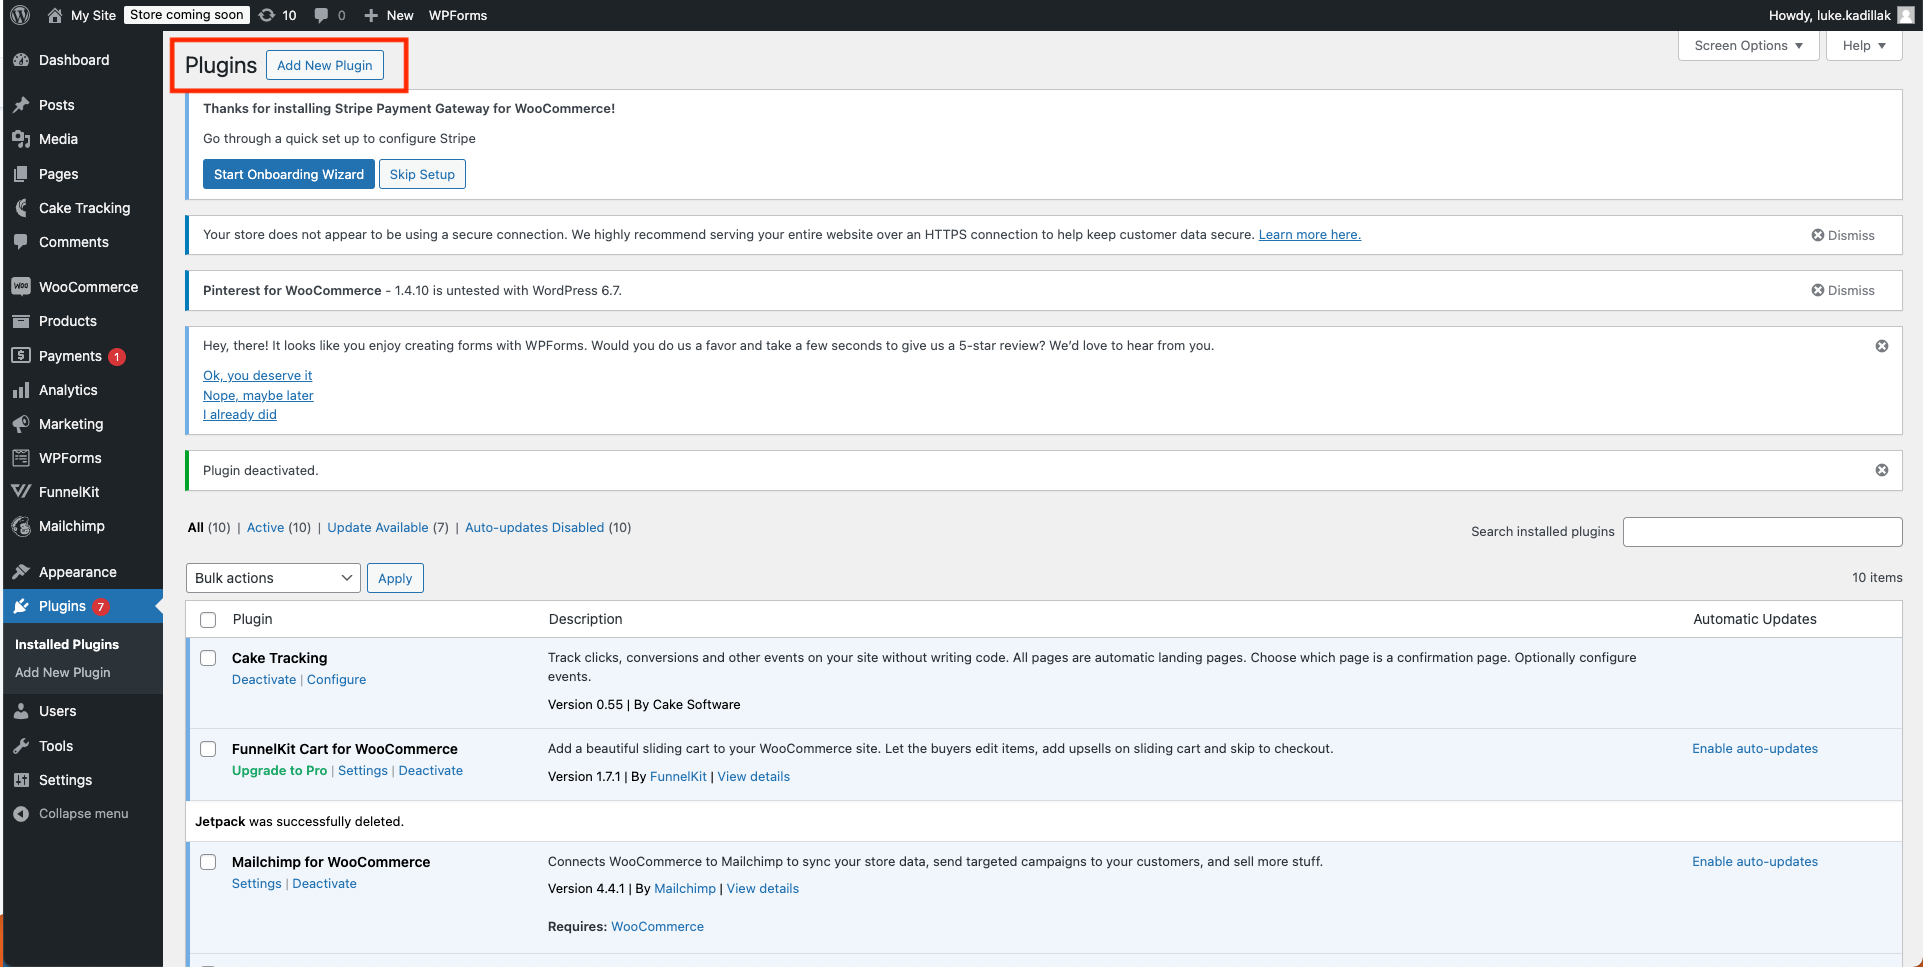Click the Comments sidebar icon

click(21, 242)
